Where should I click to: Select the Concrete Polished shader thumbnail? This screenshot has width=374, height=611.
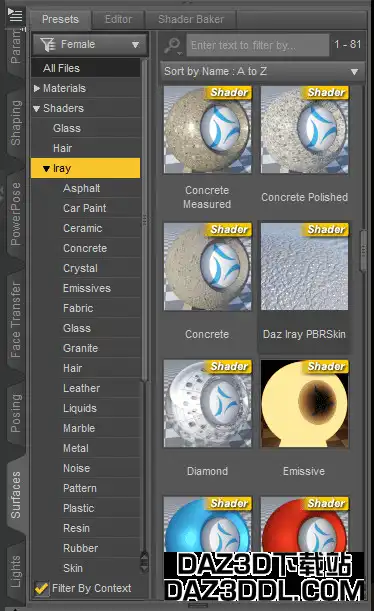click(305, 130)
